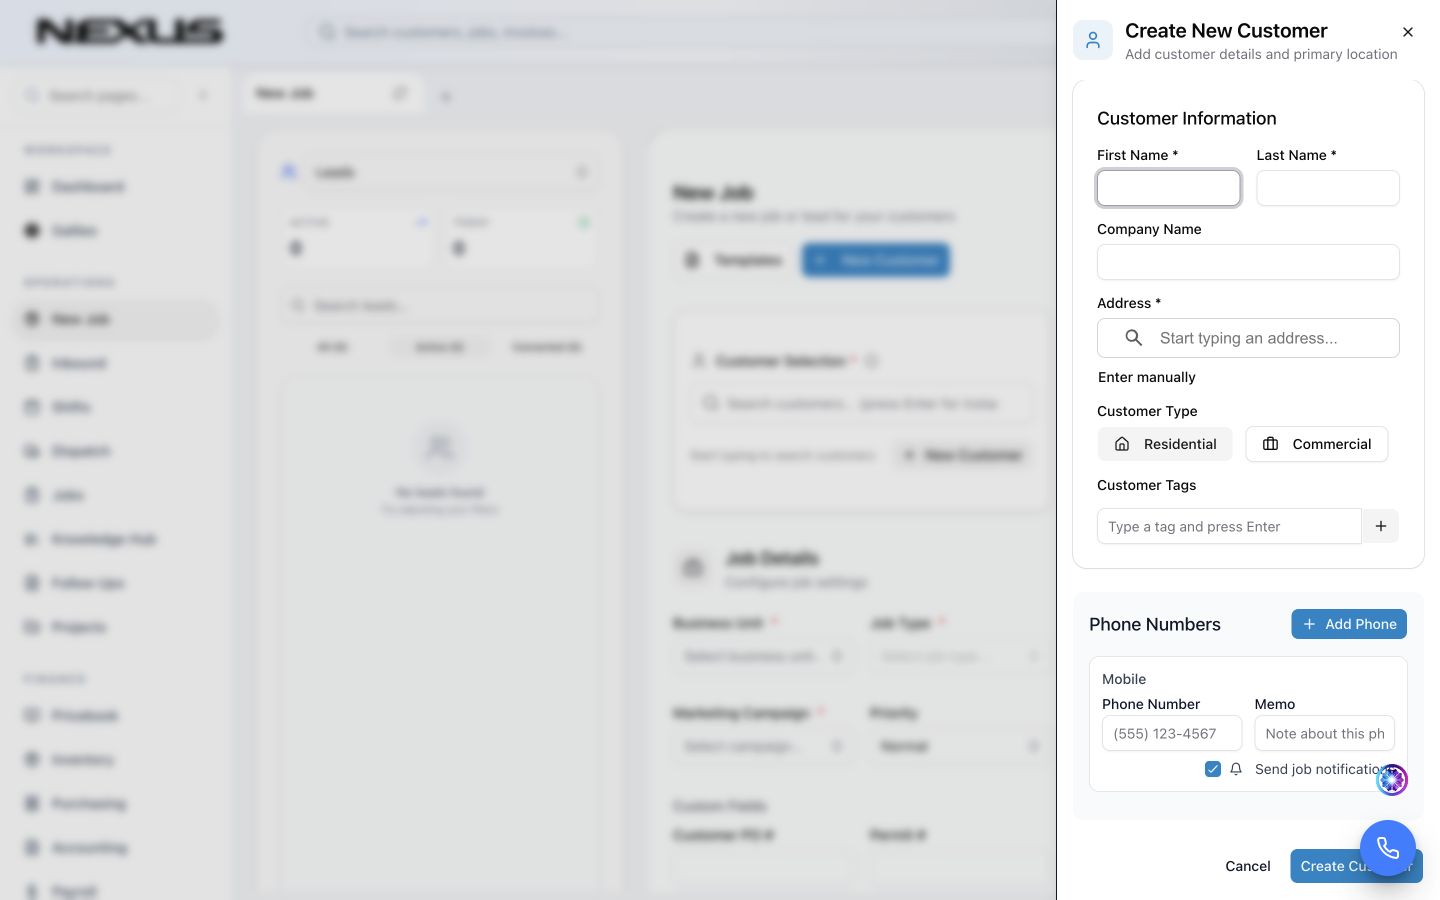
Task: Focus the mobile Phone Number field
Action: tap(1171, 733)
